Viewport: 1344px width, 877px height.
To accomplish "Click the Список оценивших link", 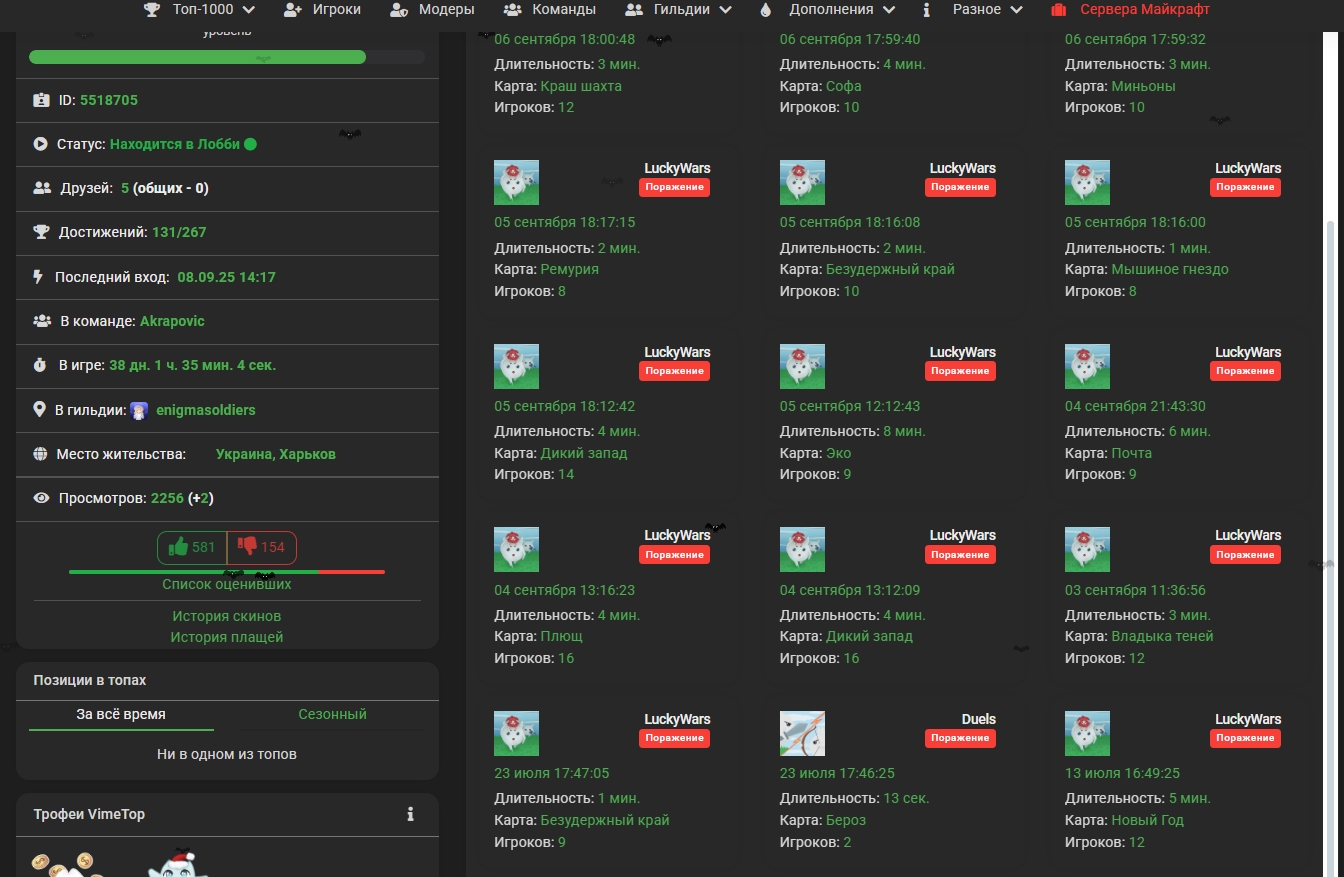I will pyautogui.click(x=227, y=584).
